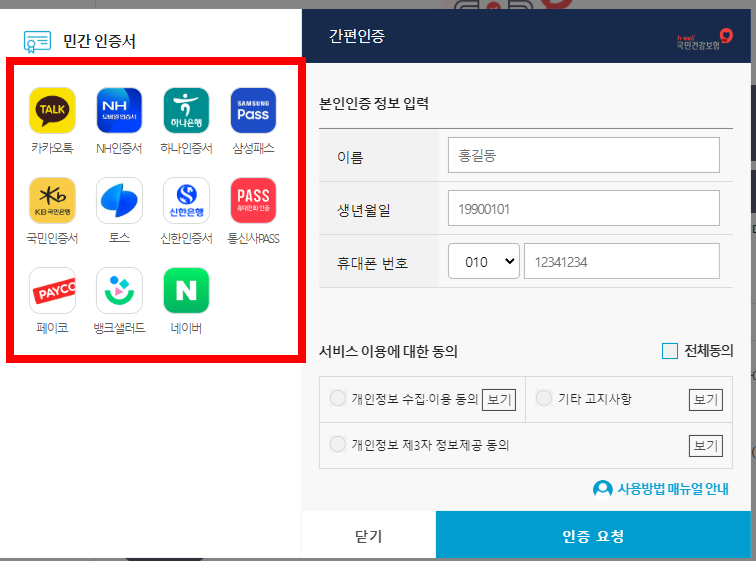Toggle 기타 고지사항 consent radio
This screenshot has height=561, width=756.
pos(544,399)
